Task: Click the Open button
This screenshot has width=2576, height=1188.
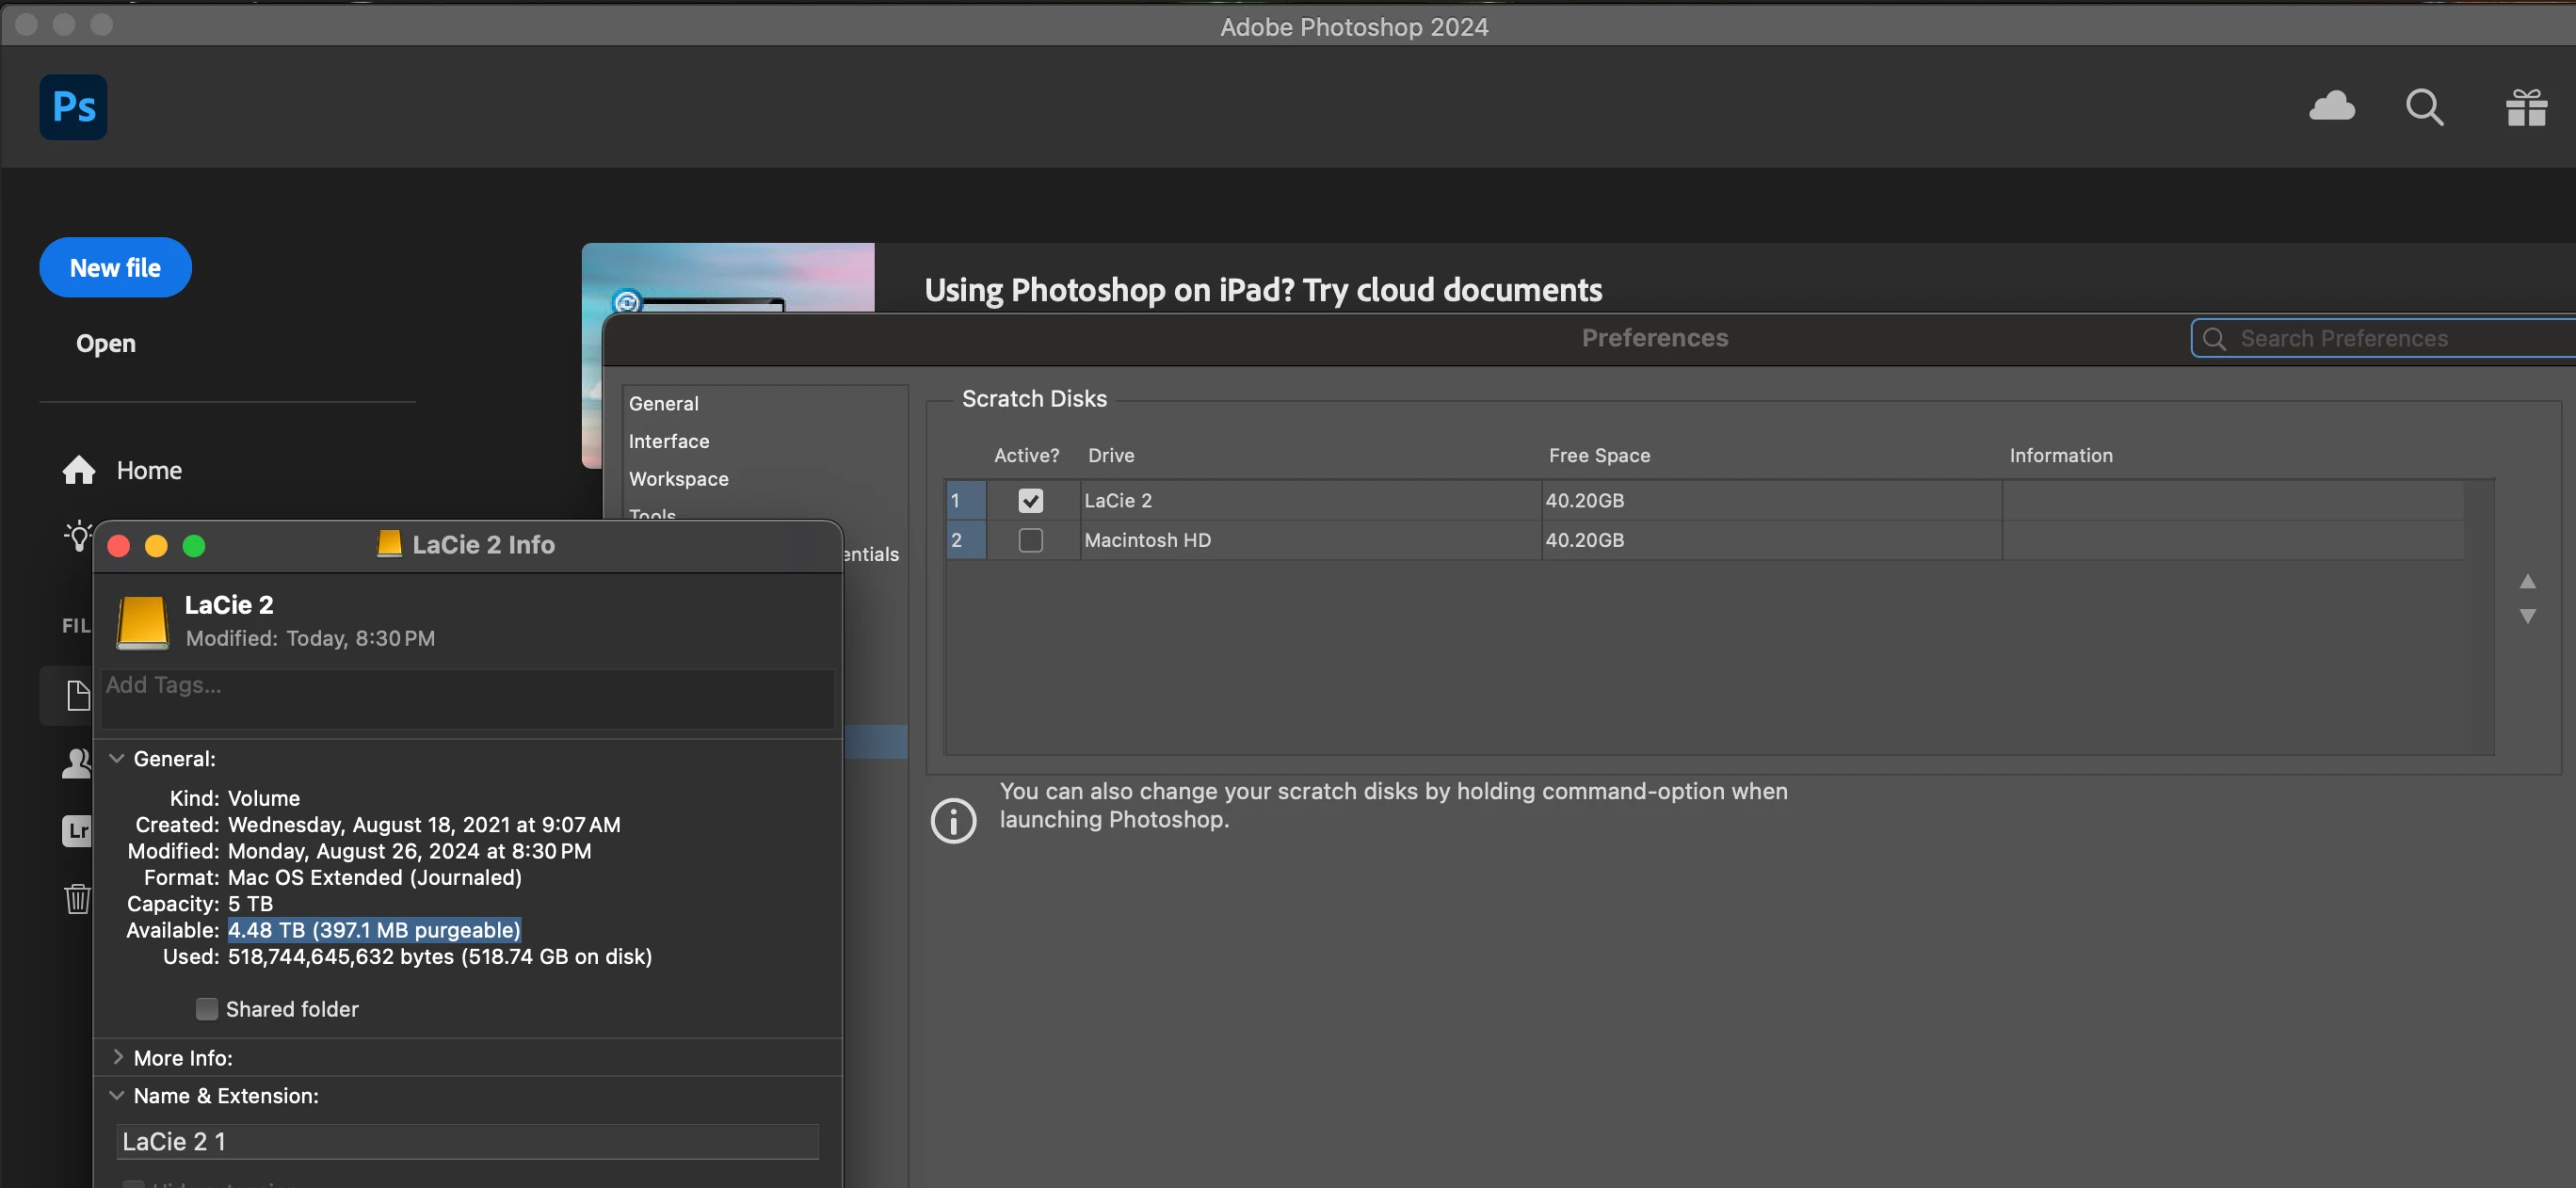Action: point(106,343)
